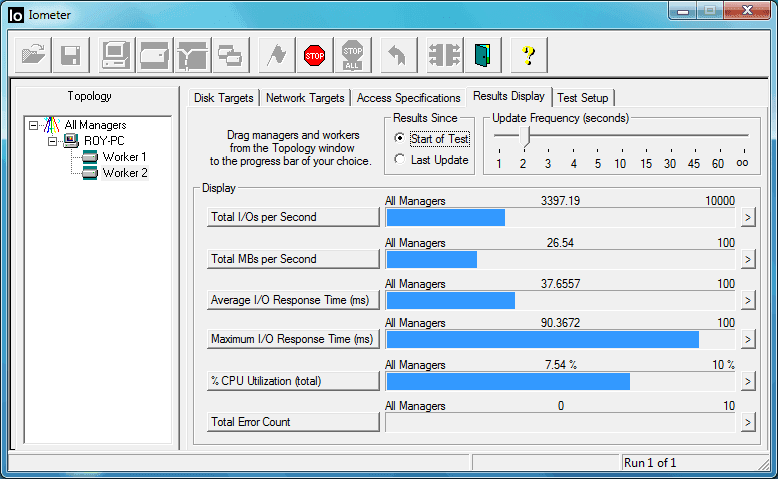Close the Iometer window
Screen dimensions: 778x479
(x=747, y=10)
